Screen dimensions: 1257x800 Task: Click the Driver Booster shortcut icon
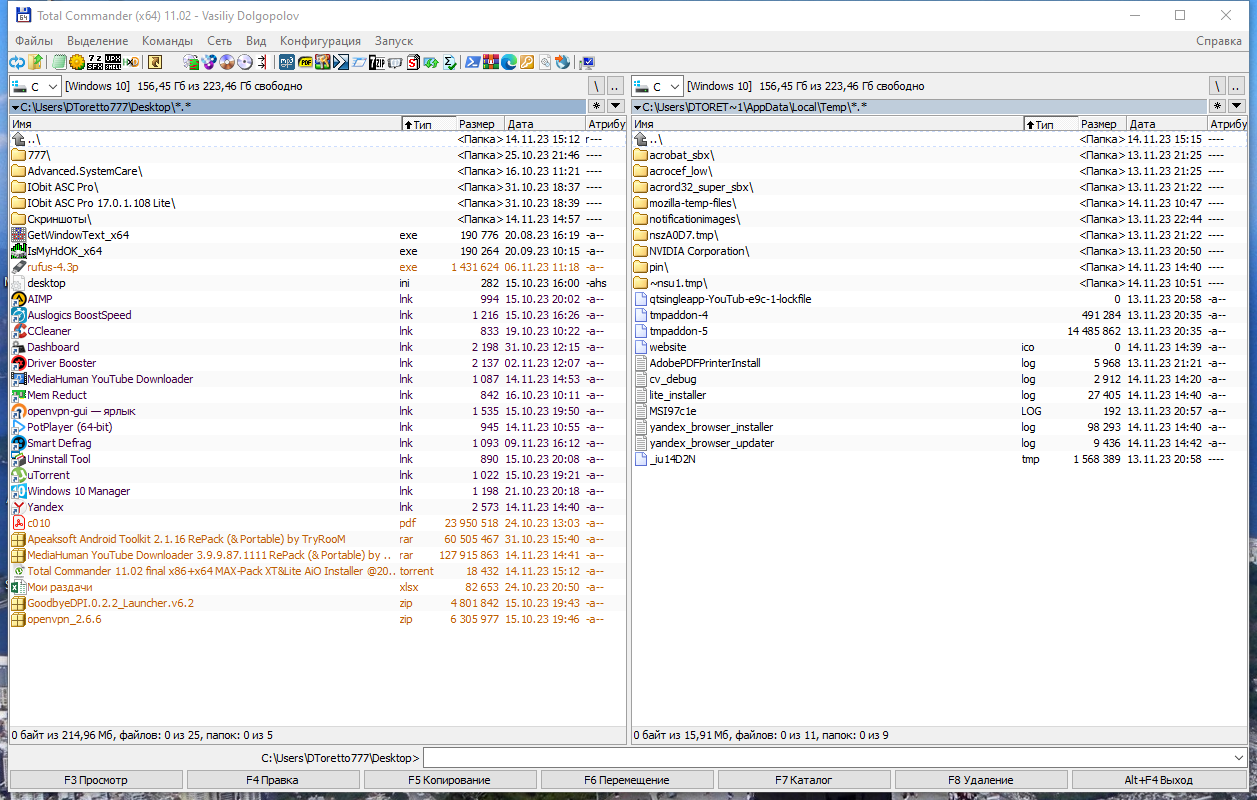point(18,363)
